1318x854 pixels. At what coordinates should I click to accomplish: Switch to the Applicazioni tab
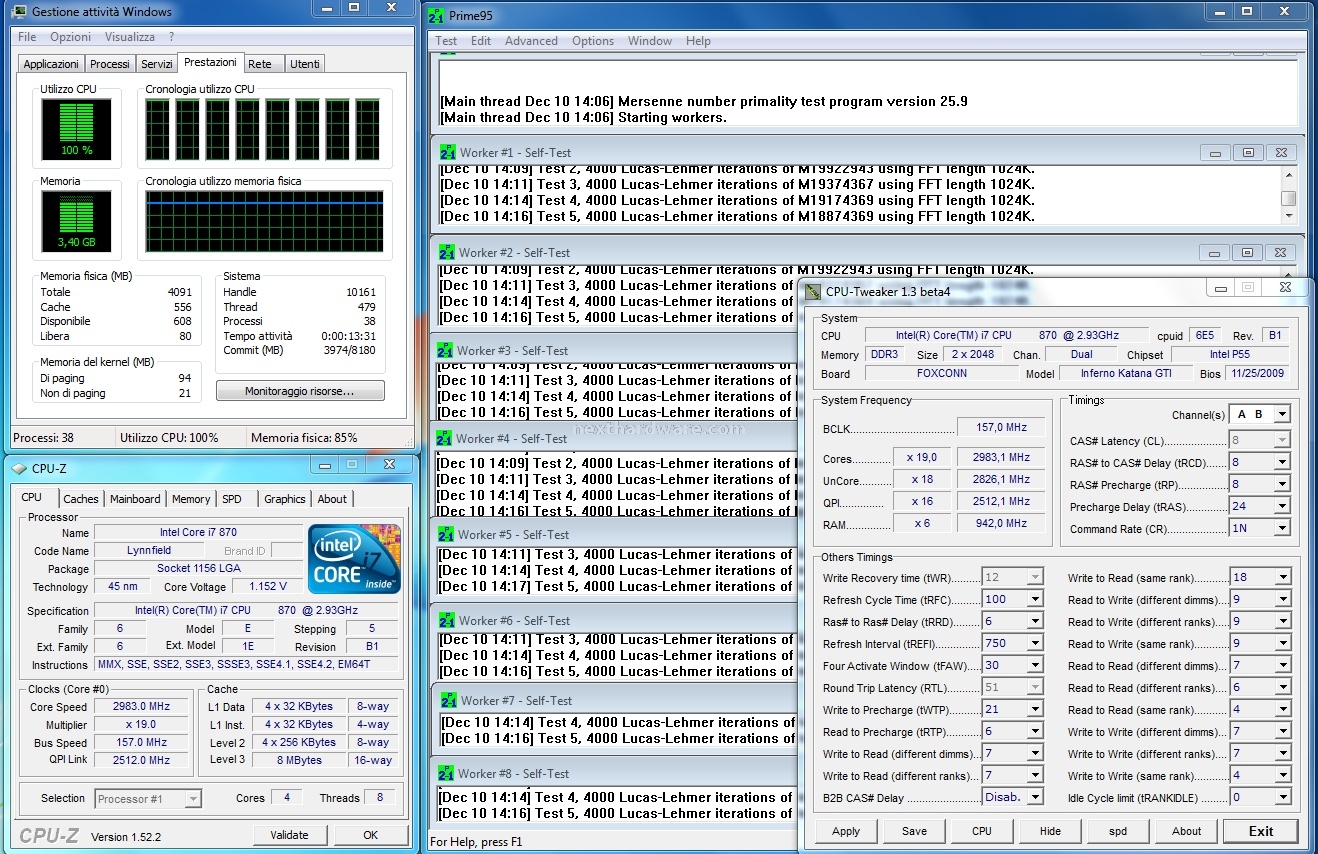click(51, 64)
